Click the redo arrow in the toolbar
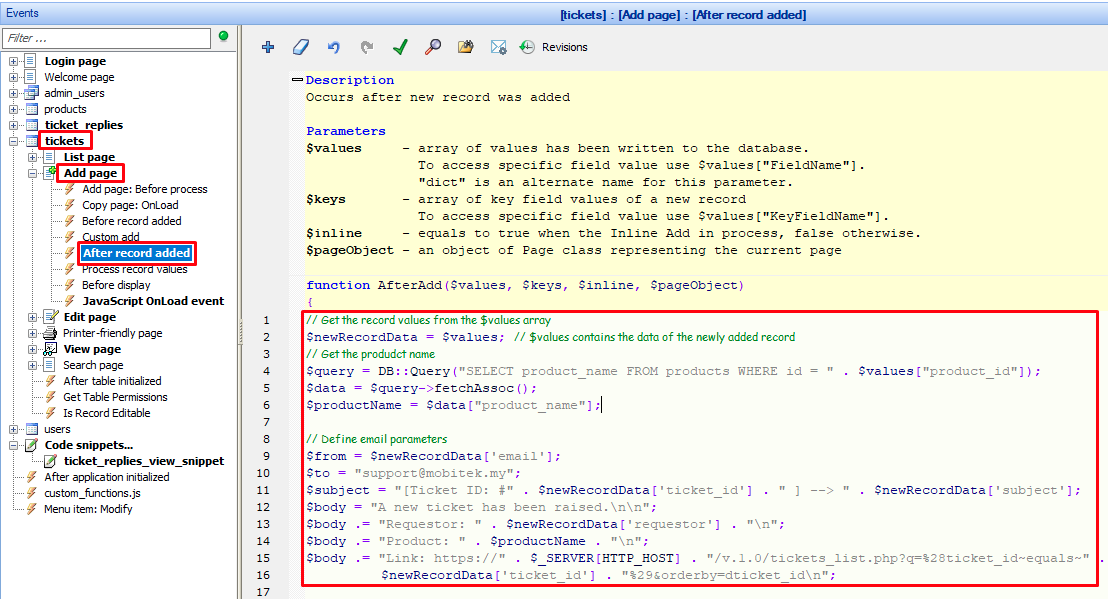The image size is (1108, 599). 366,47
